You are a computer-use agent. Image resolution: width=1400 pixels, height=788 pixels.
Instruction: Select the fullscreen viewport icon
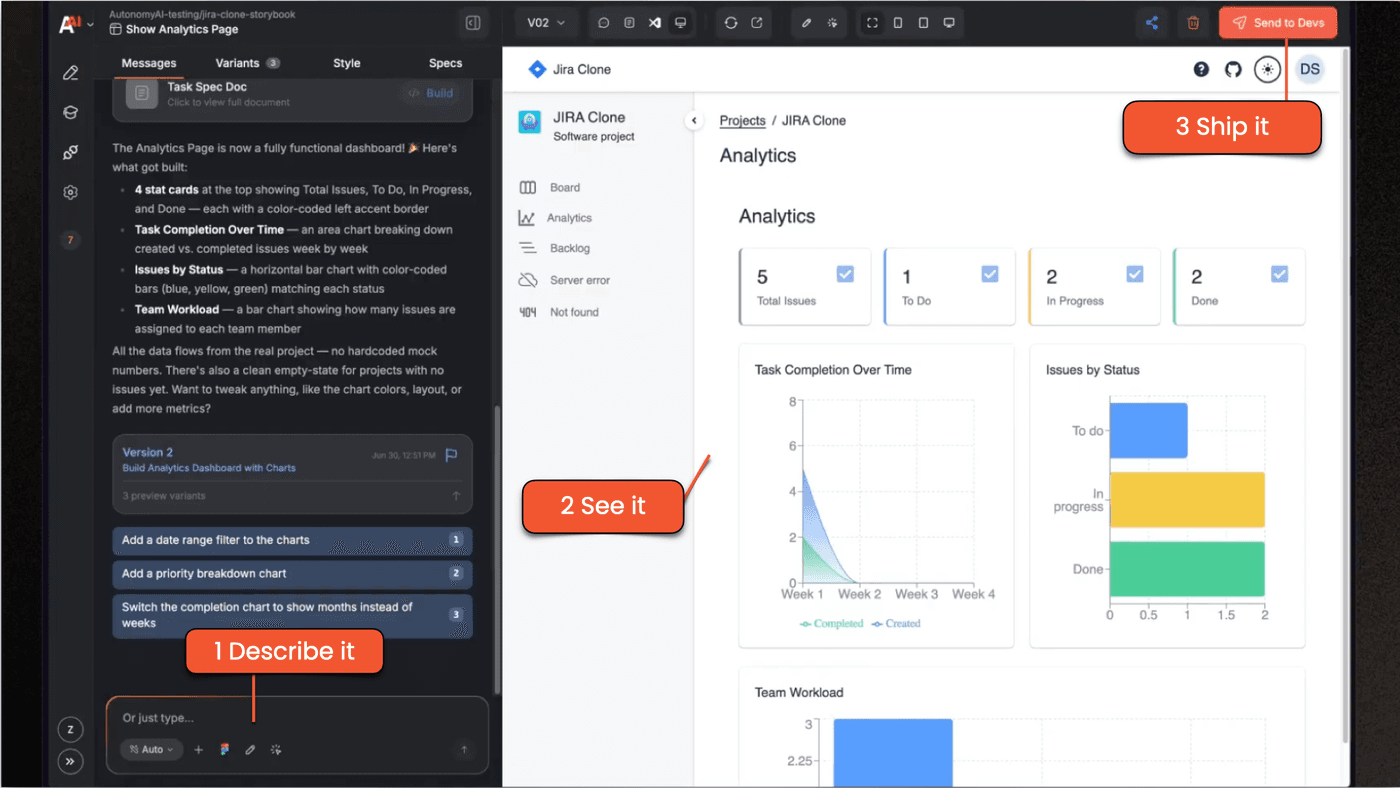[x=873, y=23]
